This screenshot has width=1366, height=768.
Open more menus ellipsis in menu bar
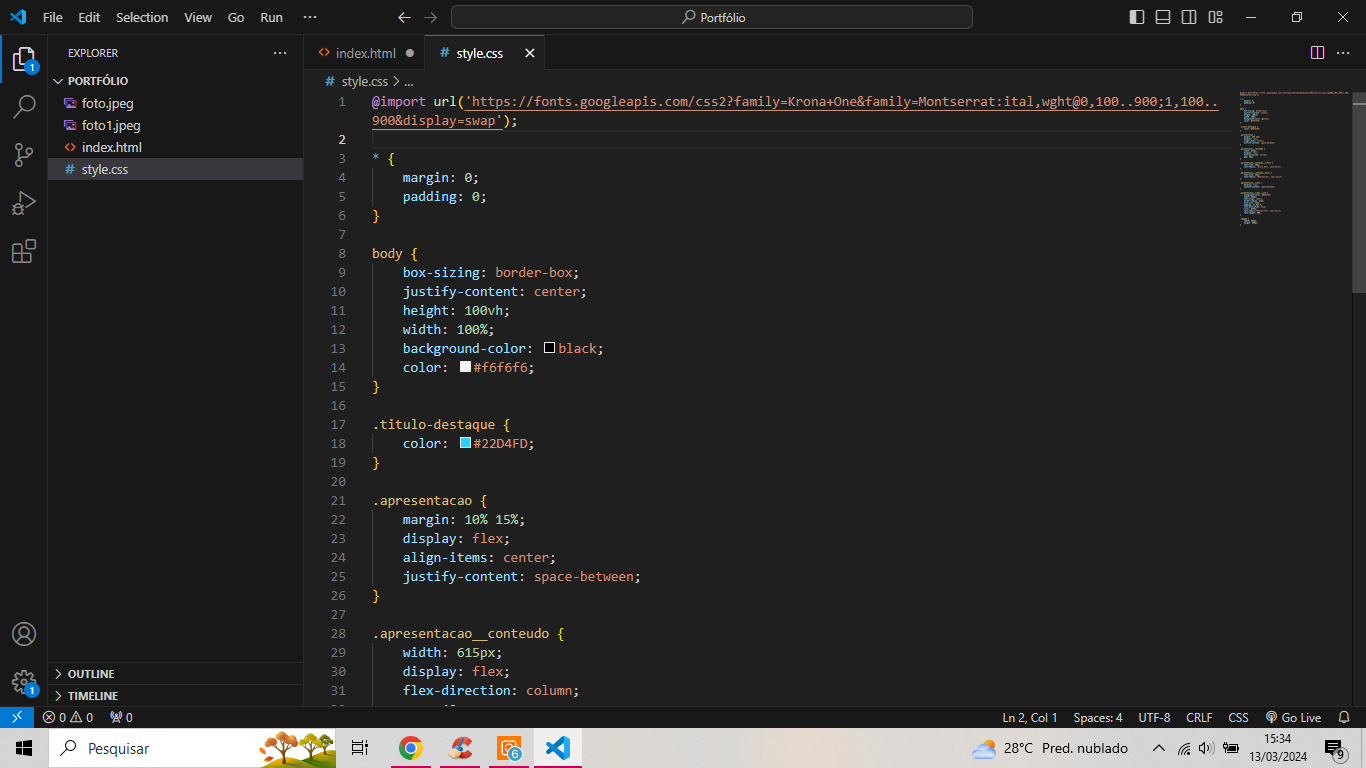(310, 17)
